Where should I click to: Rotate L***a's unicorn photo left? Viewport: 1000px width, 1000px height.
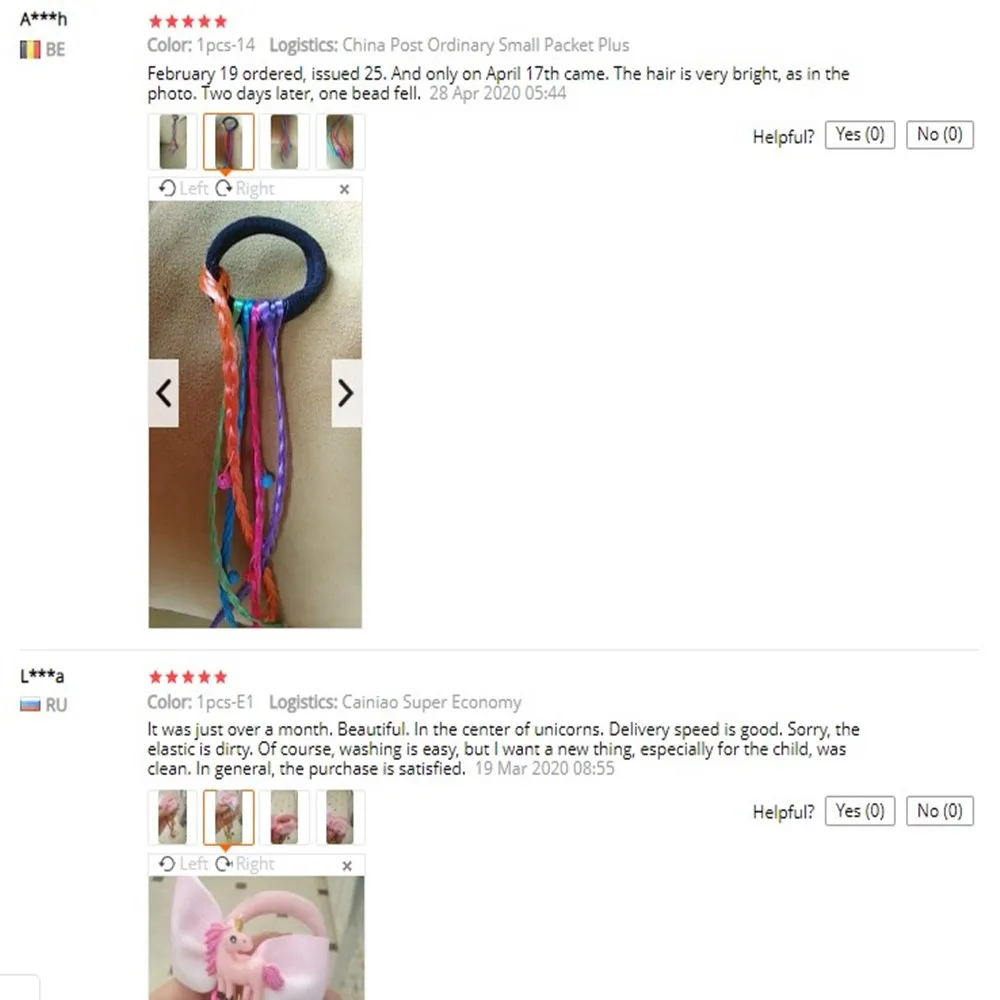[184, 864]
